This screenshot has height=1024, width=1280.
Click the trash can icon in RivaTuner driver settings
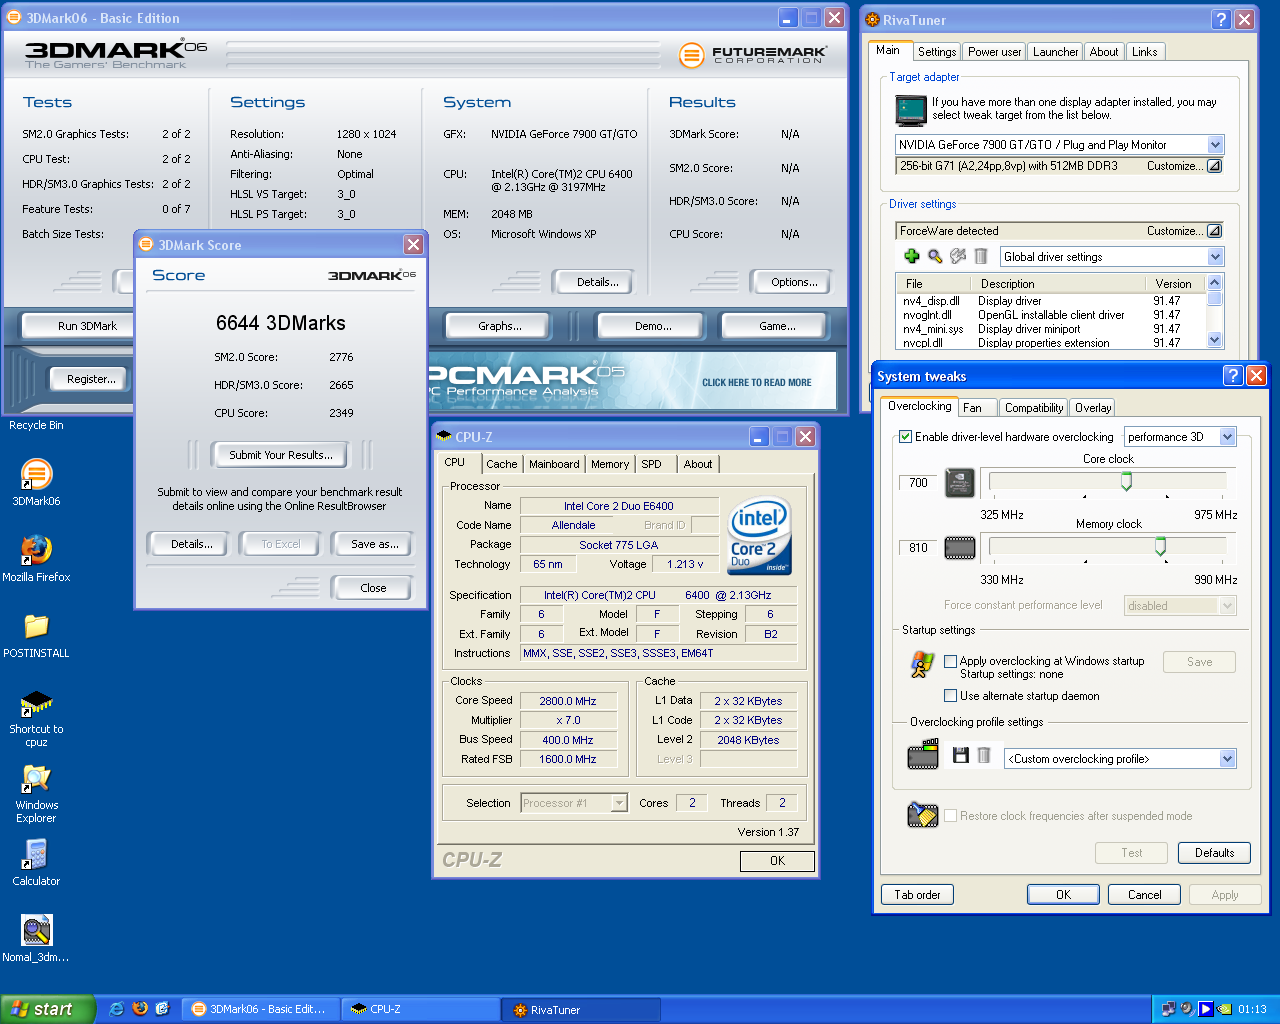click(x=981, y=256)
